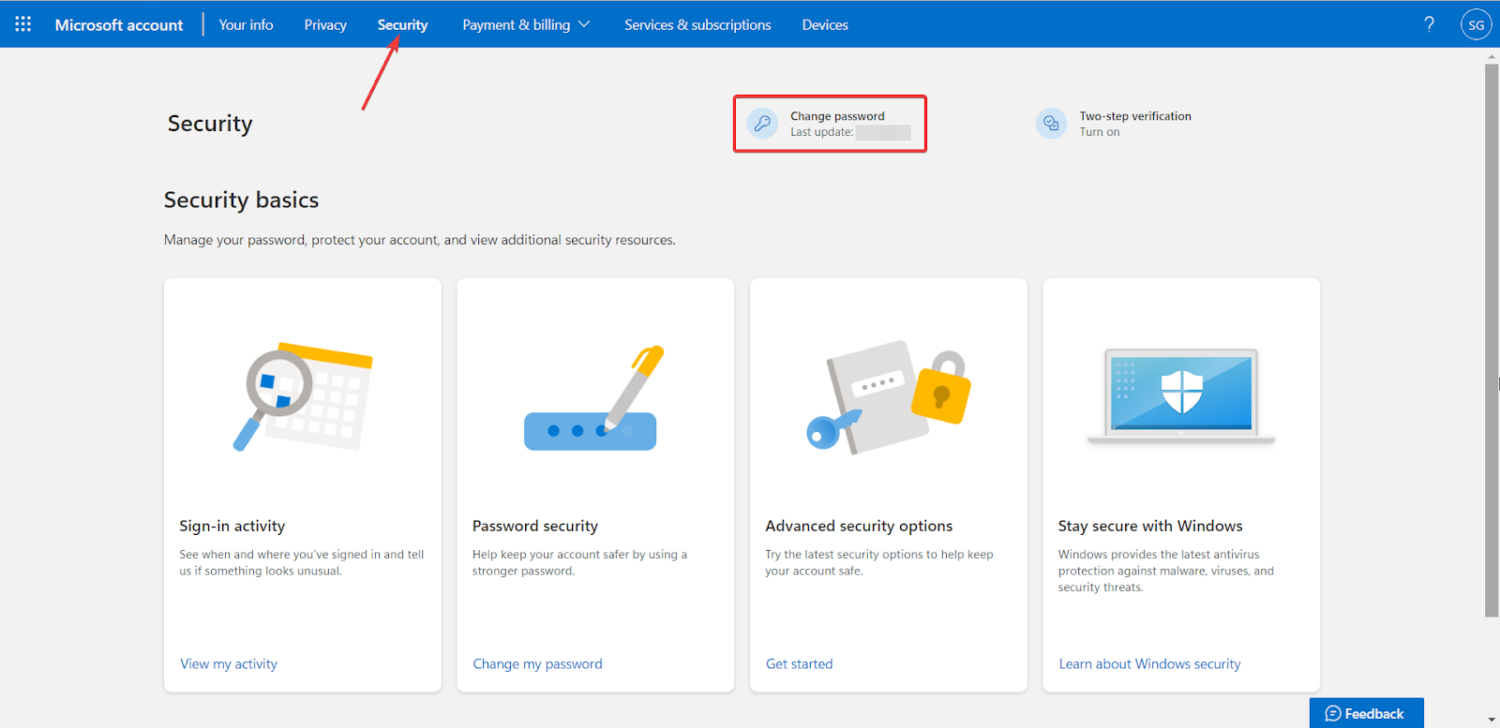Image resolution: width=1500 pixels, height=728 pixels.
Task: Click the Security basics heading
Action: click(x=241, y=200)
